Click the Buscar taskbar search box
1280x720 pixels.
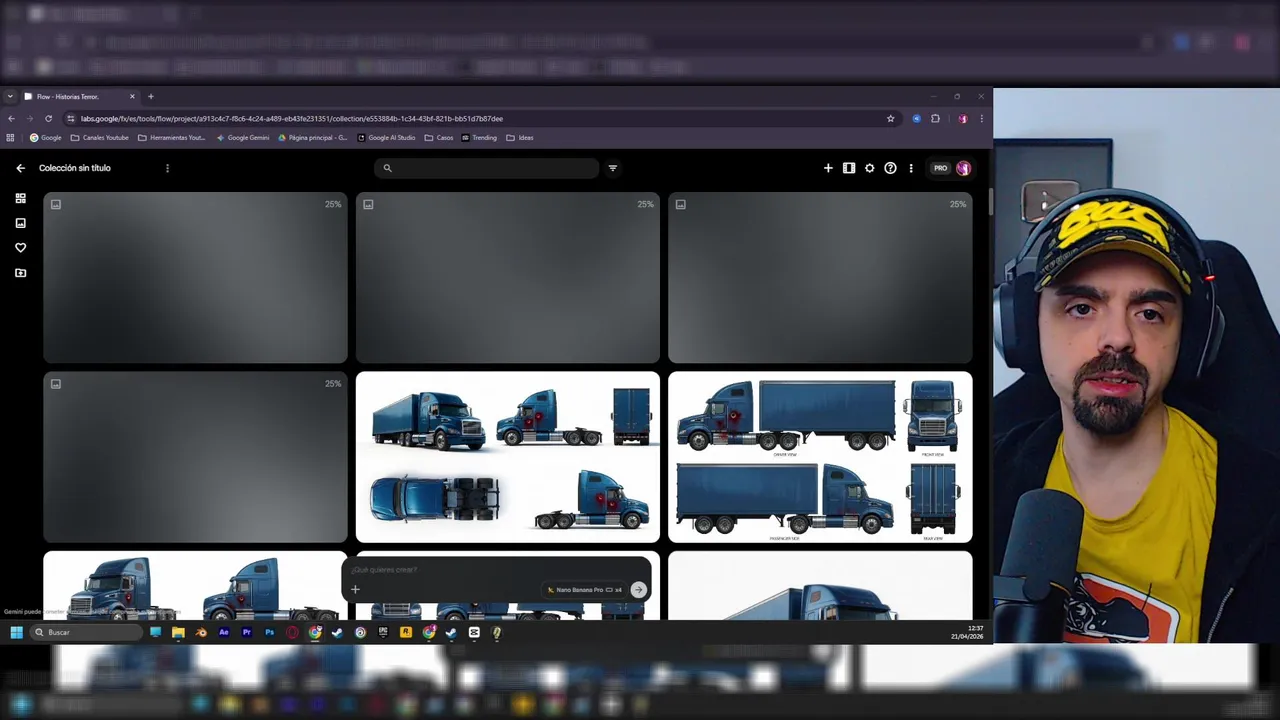pyautogui.click(x=86, y=632)
